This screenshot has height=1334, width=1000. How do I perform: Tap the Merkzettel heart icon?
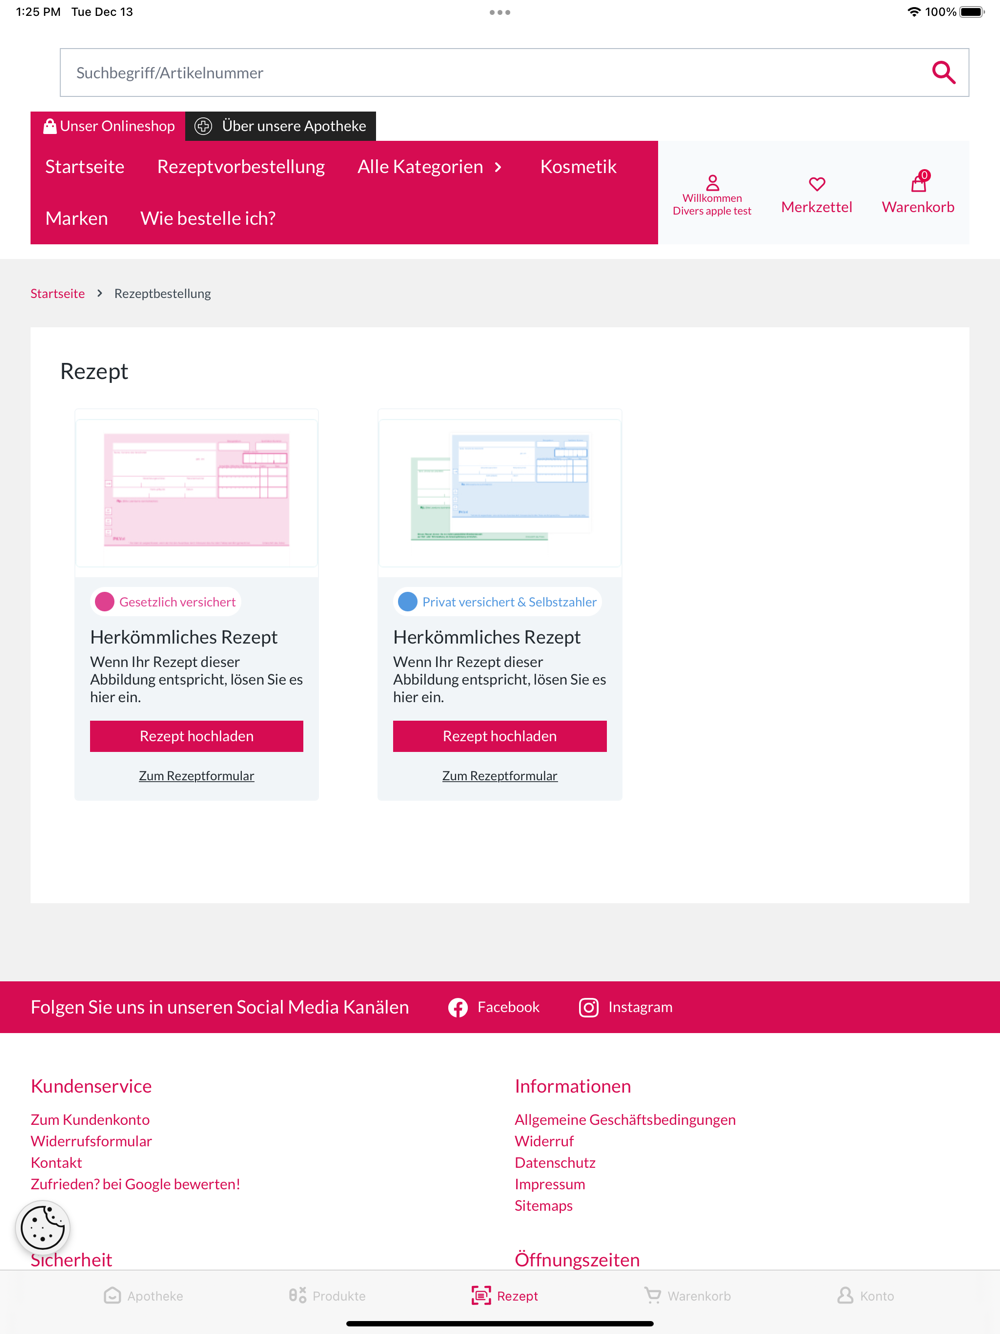pyautogui.click(x=817, y=184)
